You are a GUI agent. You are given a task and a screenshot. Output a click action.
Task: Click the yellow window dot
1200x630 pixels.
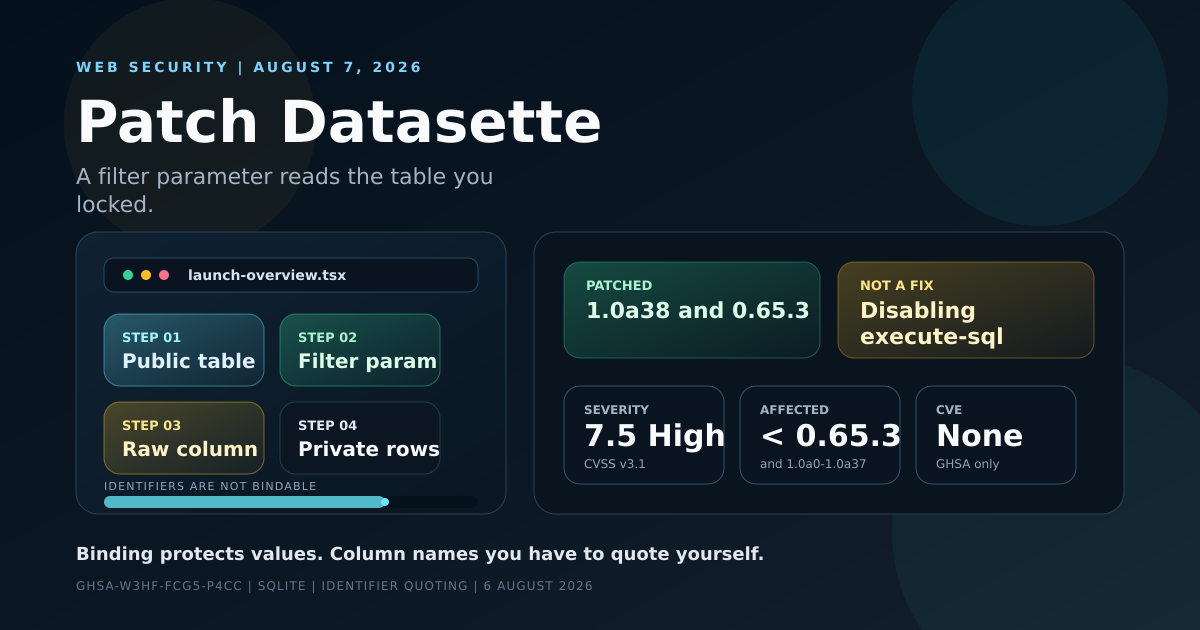(x=146, y=275)
